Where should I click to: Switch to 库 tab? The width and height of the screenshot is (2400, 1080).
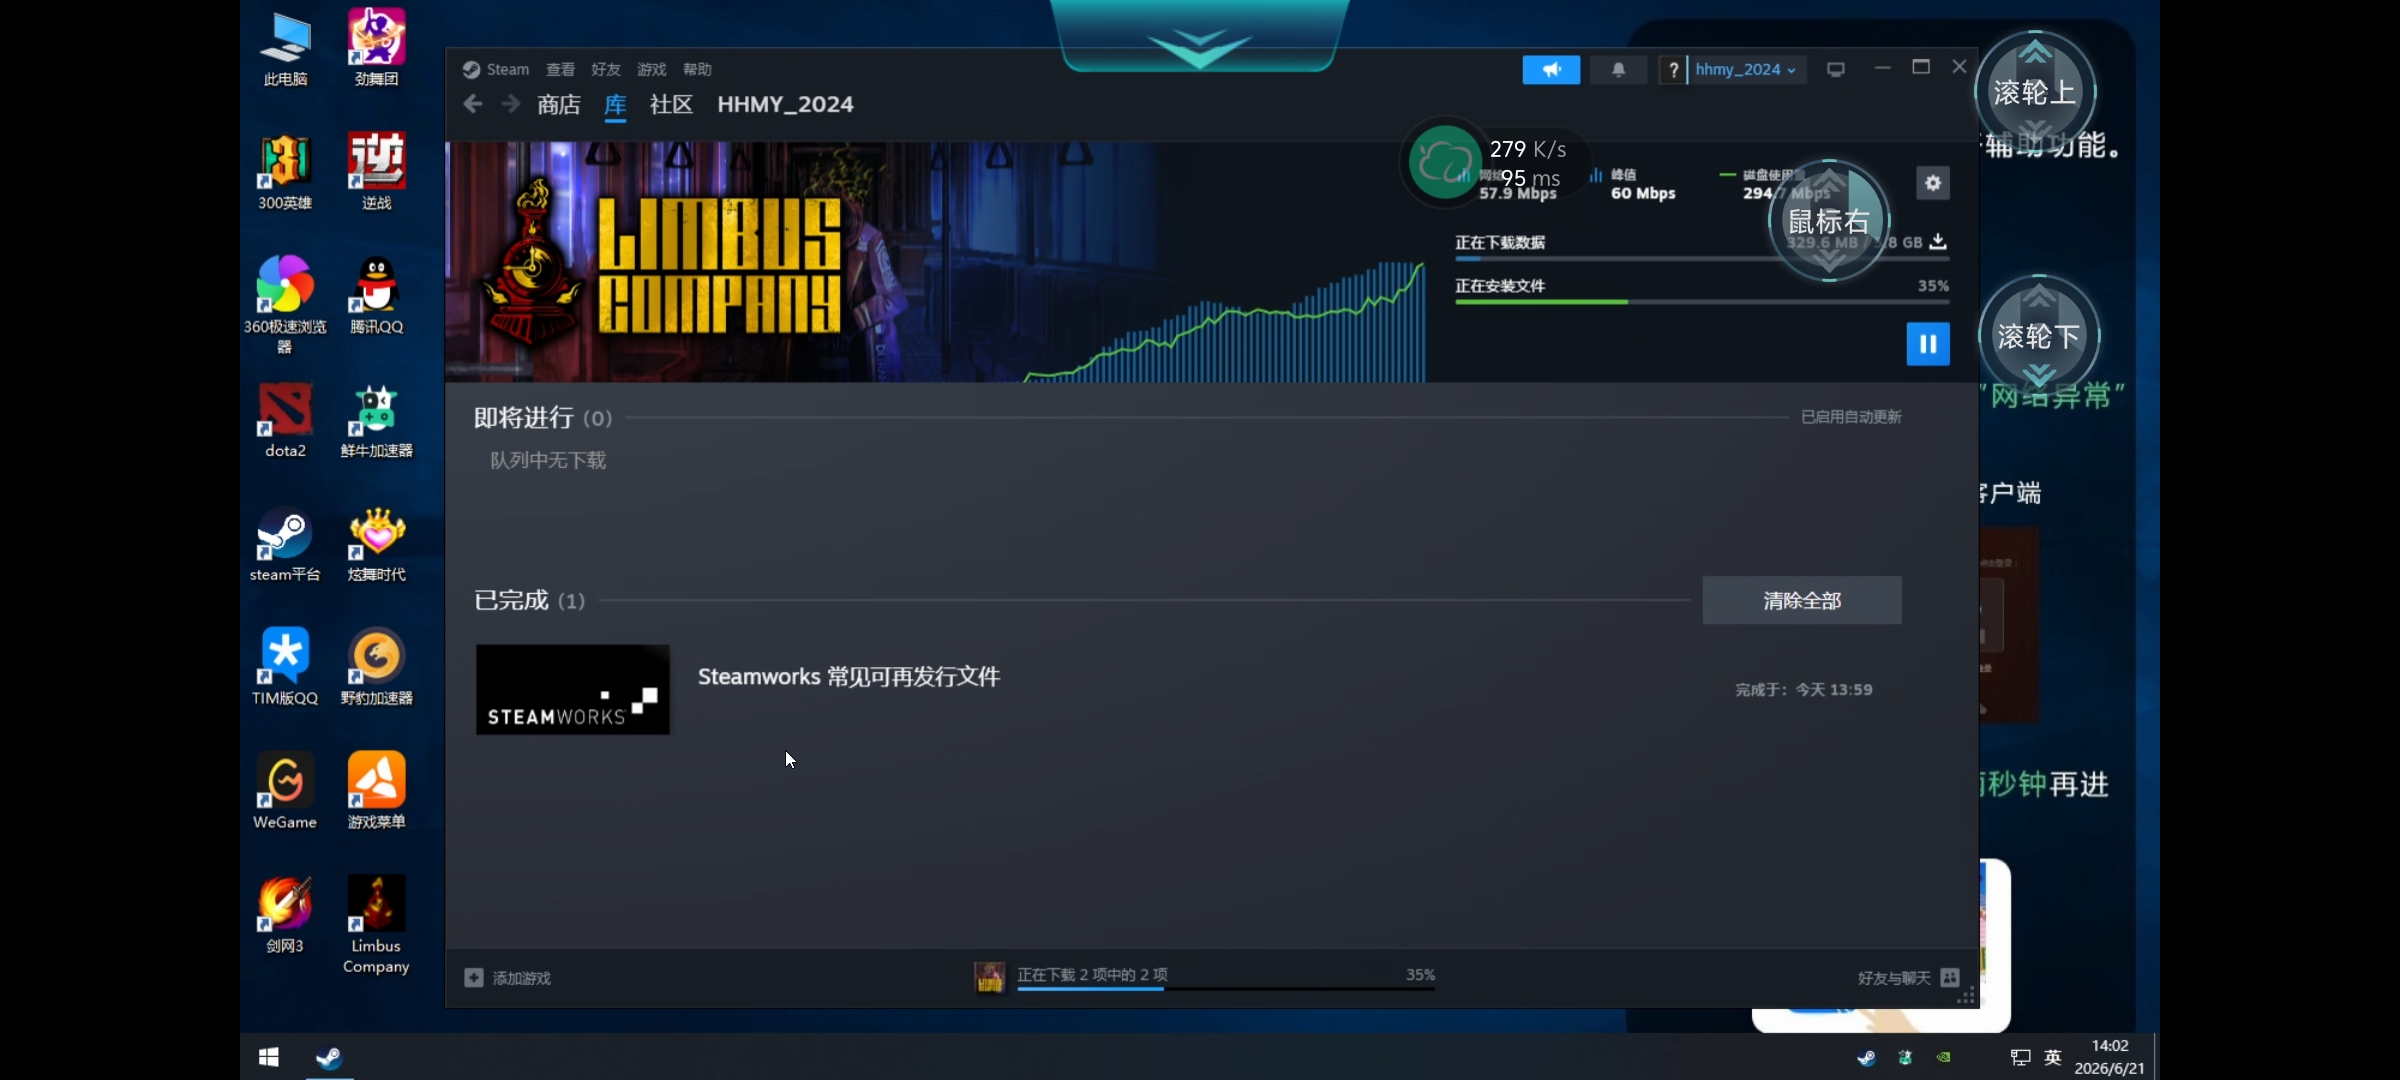pyautogui.click(x=615, y=105)
